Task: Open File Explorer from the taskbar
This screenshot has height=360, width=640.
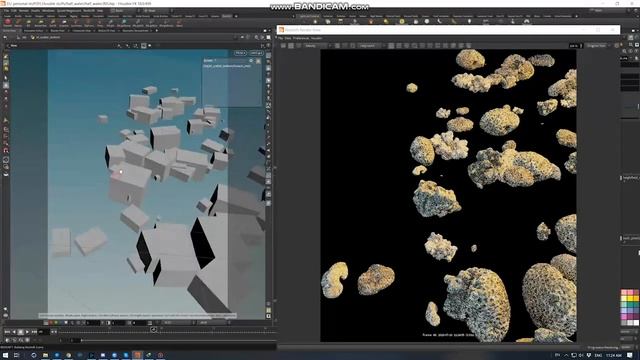Action: tap(45, 355)
